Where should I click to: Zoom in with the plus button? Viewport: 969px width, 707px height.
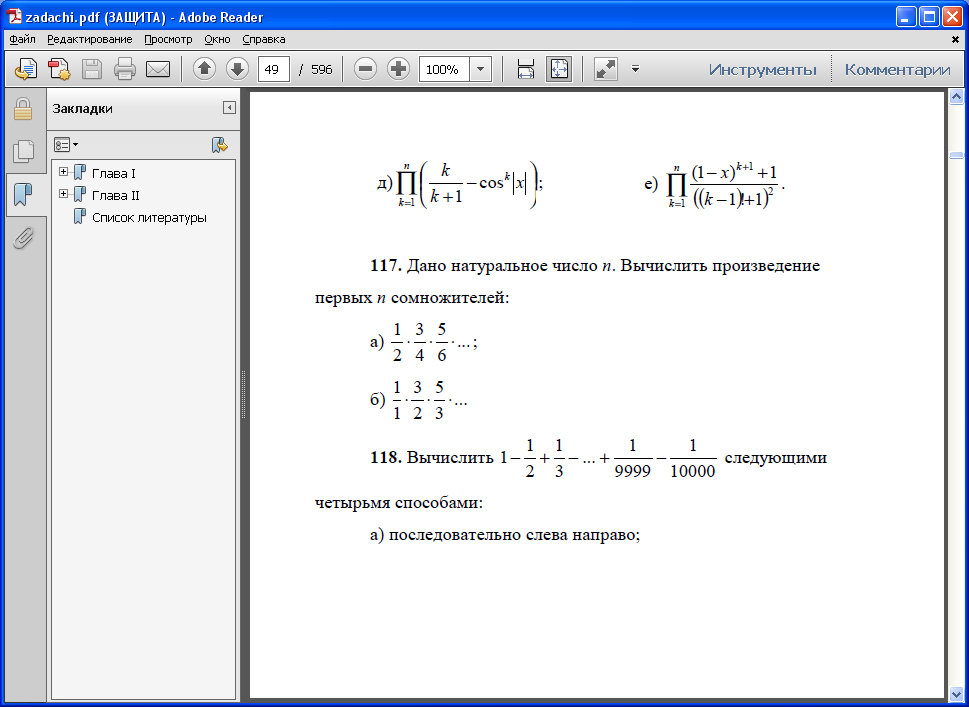(399, 69)
